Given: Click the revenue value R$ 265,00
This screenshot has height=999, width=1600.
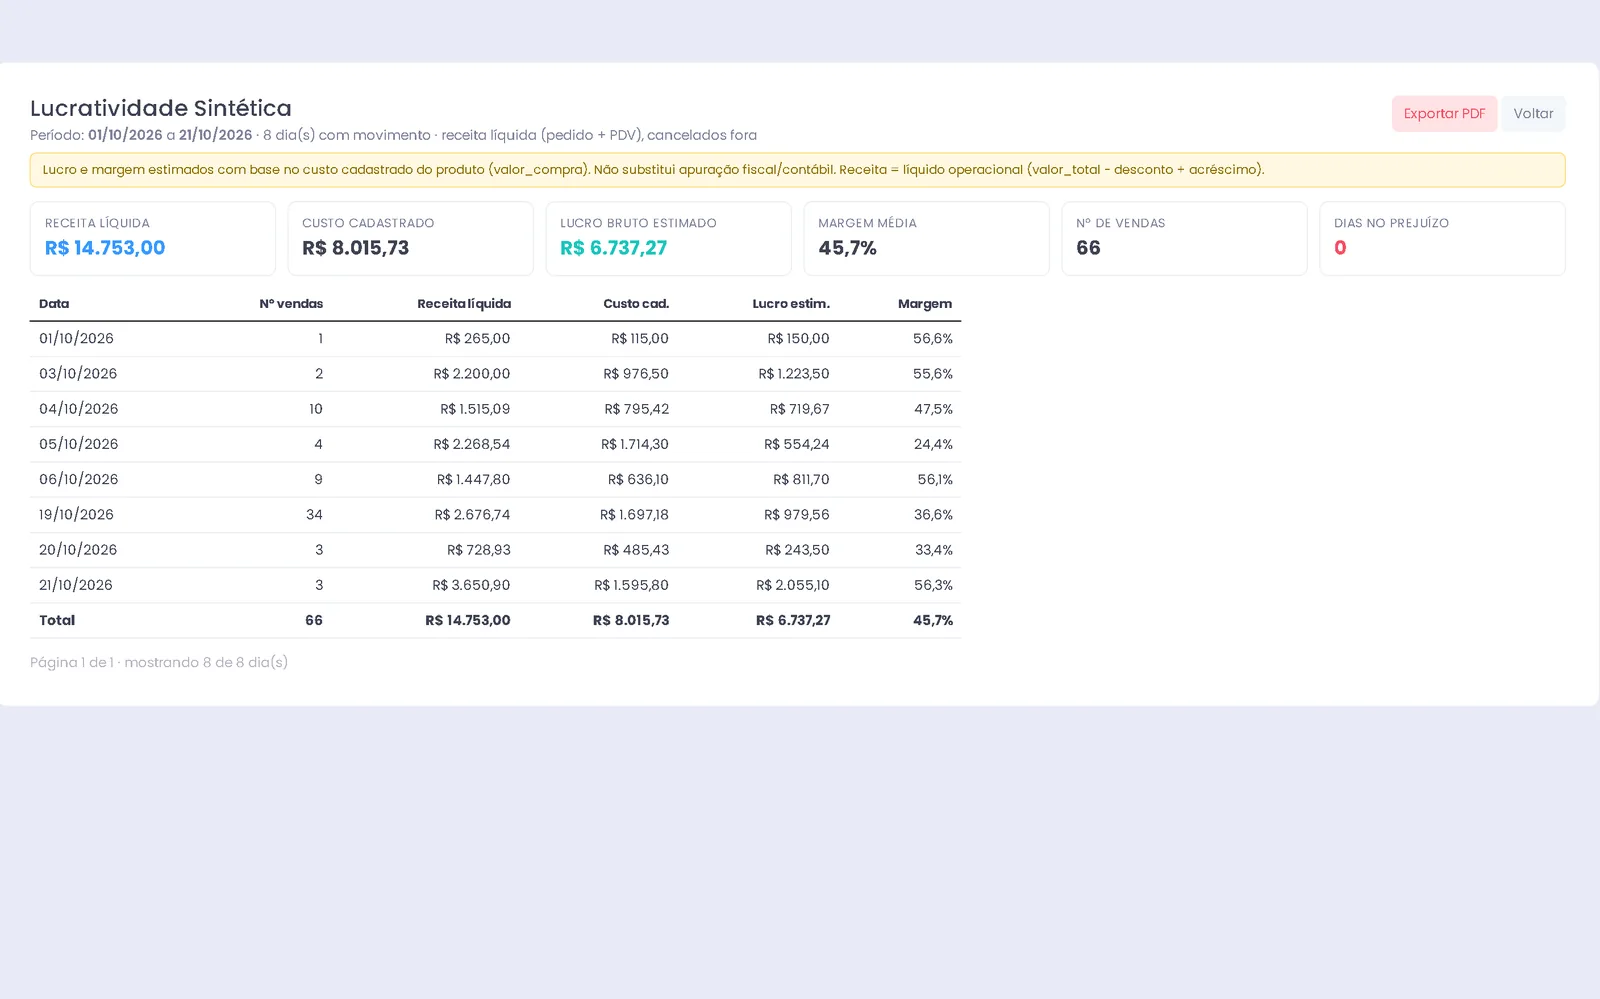Looking at the screenshot, I should (x=477, y=339).
